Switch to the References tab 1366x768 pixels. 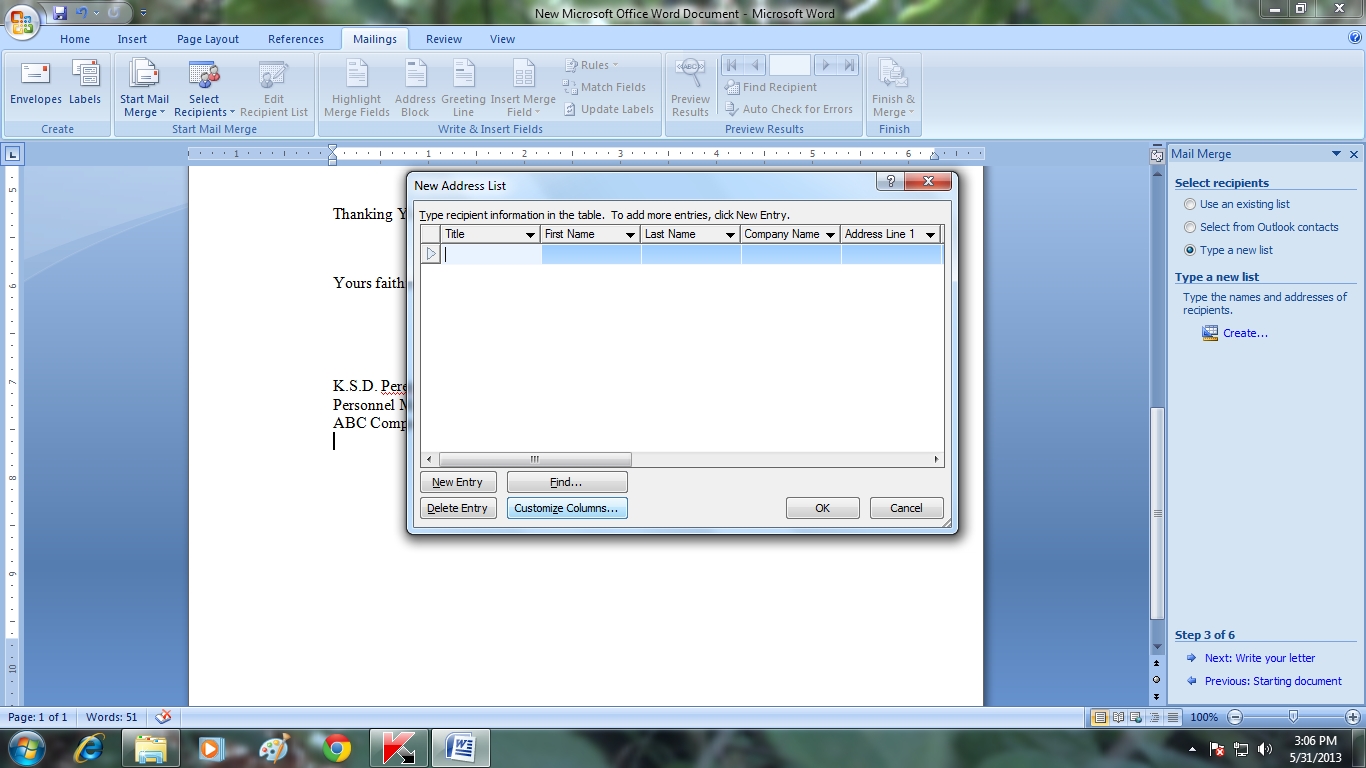(x=296, y=39)
